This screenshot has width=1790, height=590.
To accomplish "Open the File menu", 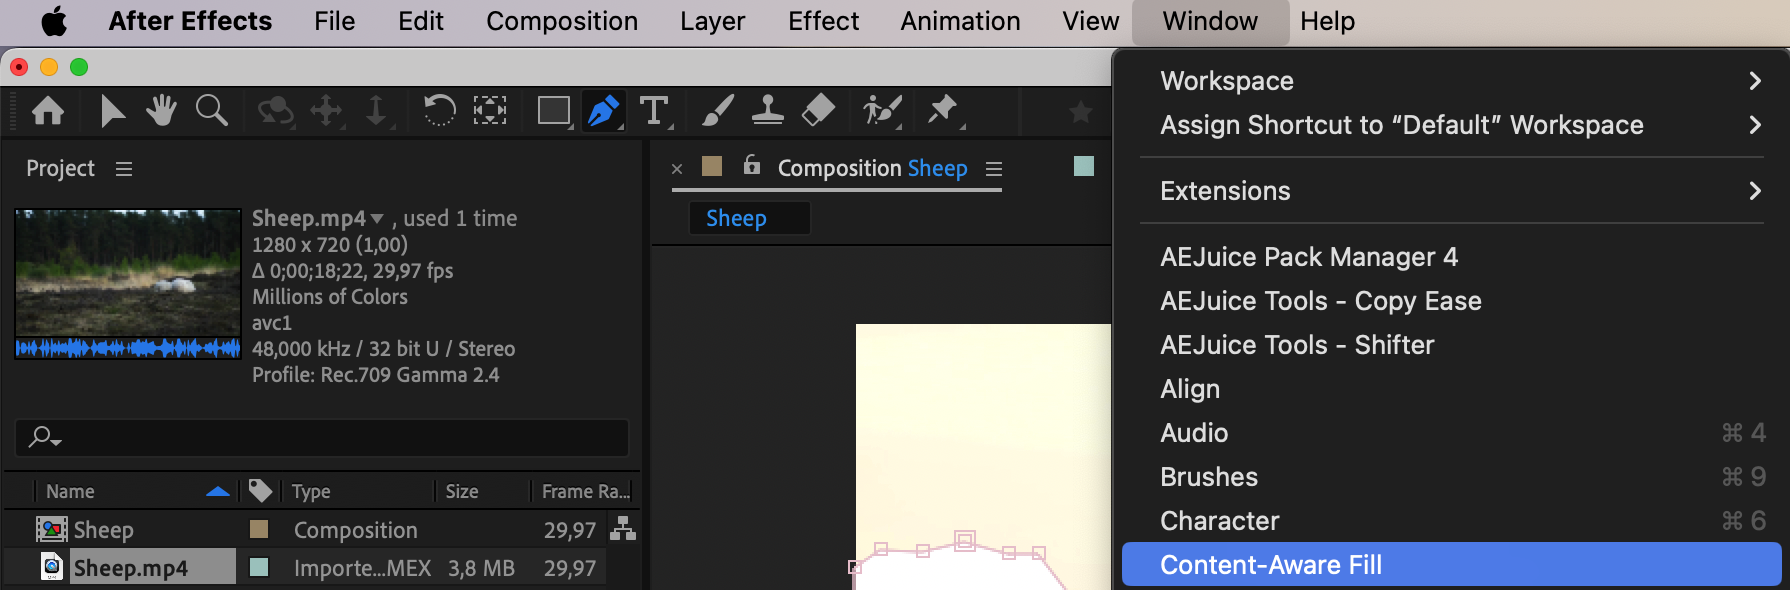I will [334, 21].
